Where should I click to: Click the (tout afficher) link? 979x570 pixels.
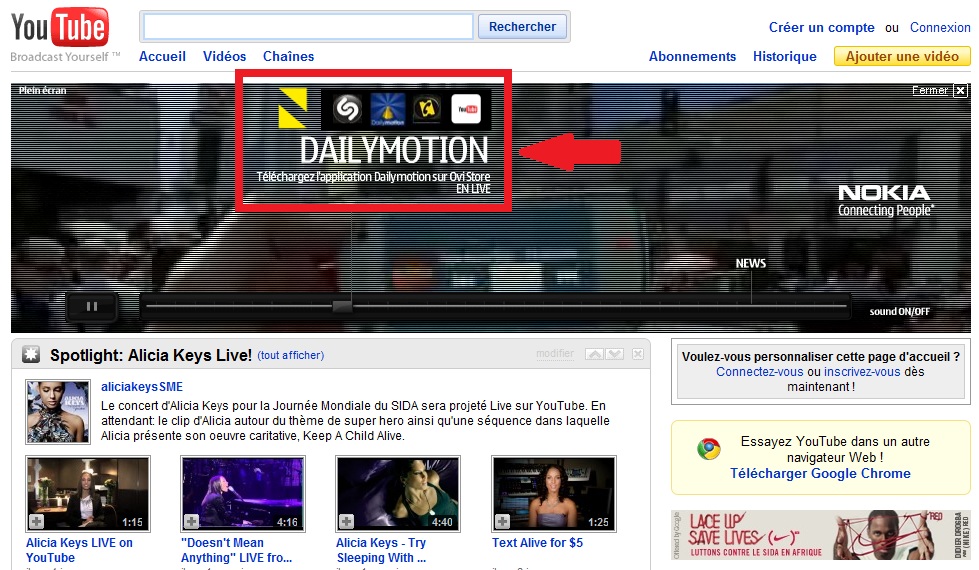pyautogui.click(x=291, y=355)
